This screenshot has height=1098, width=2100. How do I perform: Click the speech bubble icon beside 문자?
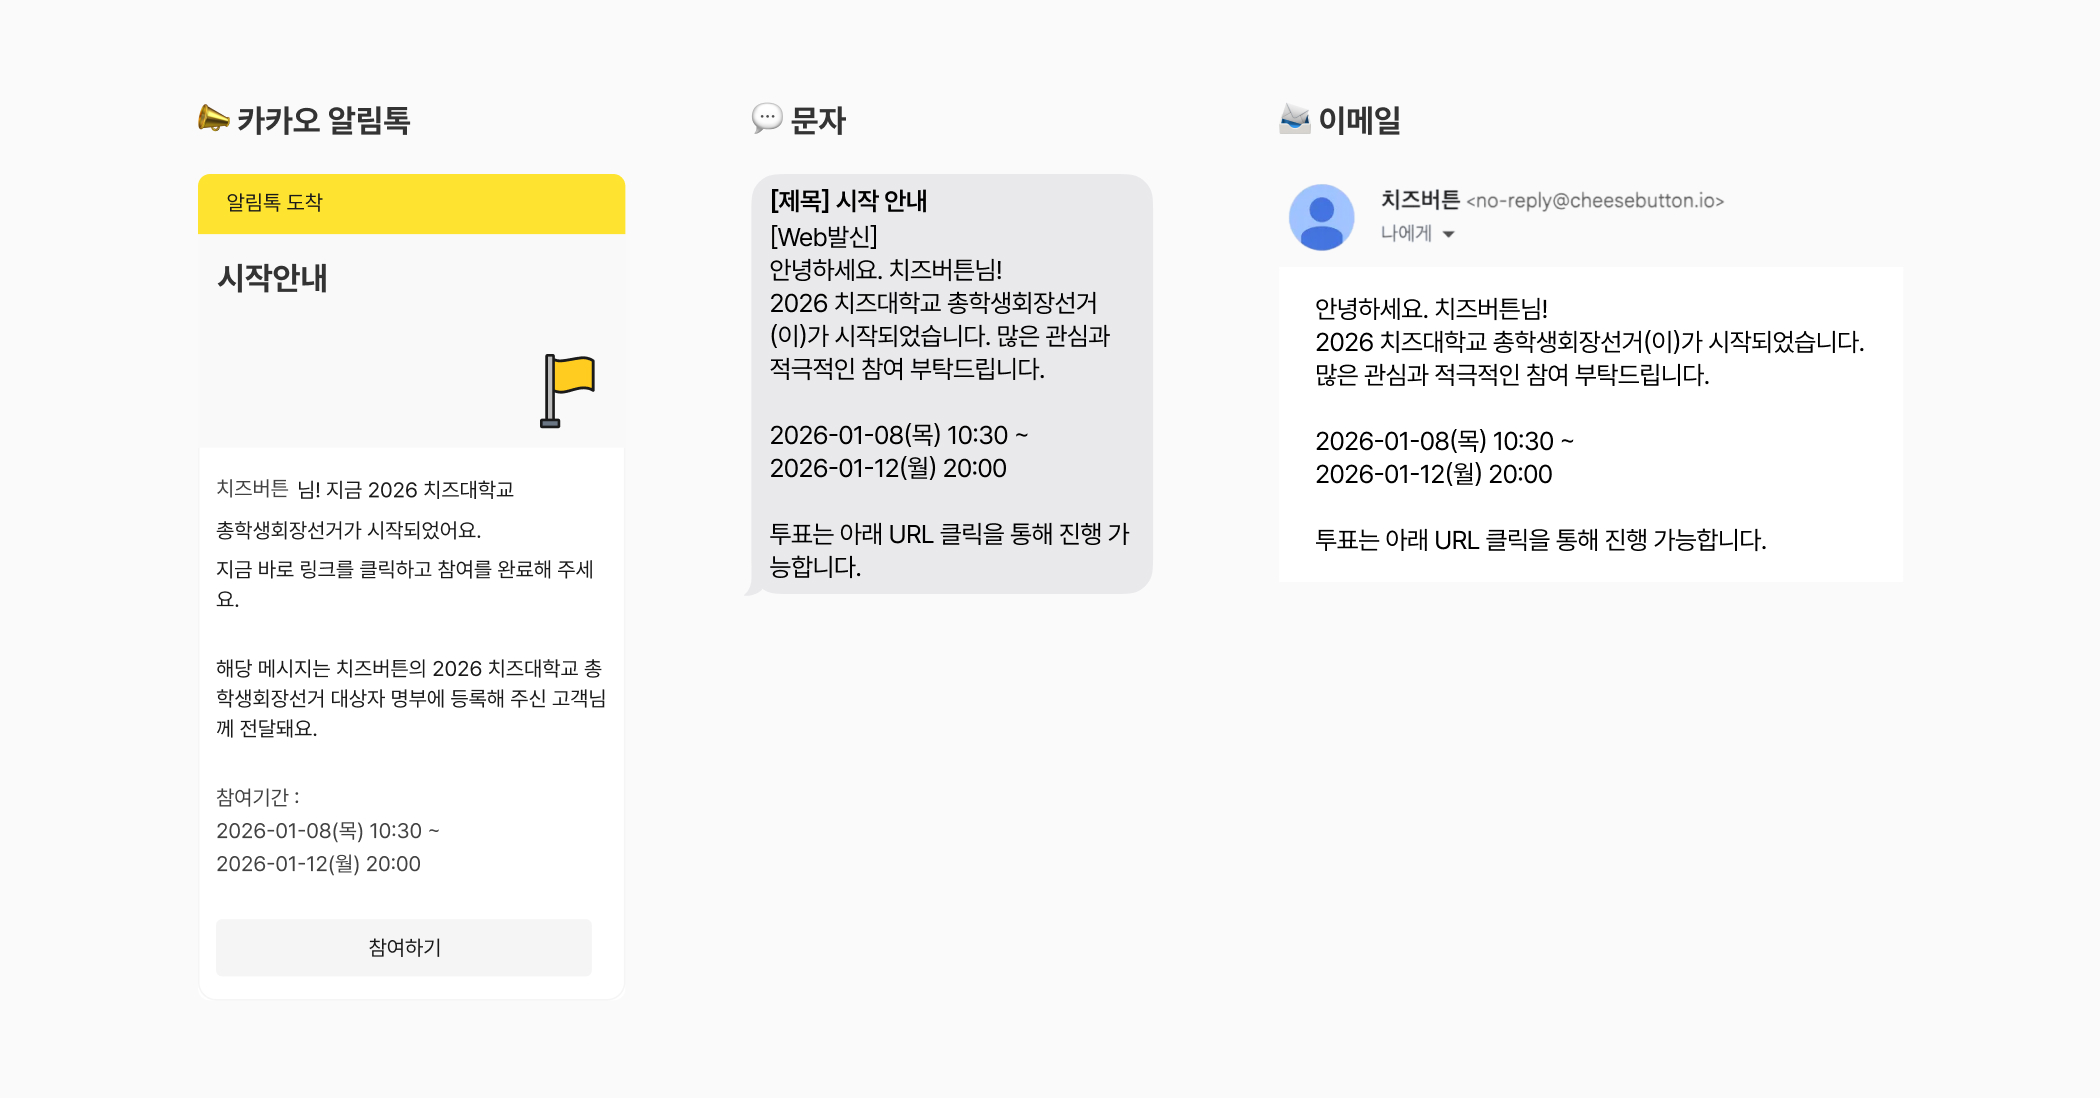tap(767, 119)
